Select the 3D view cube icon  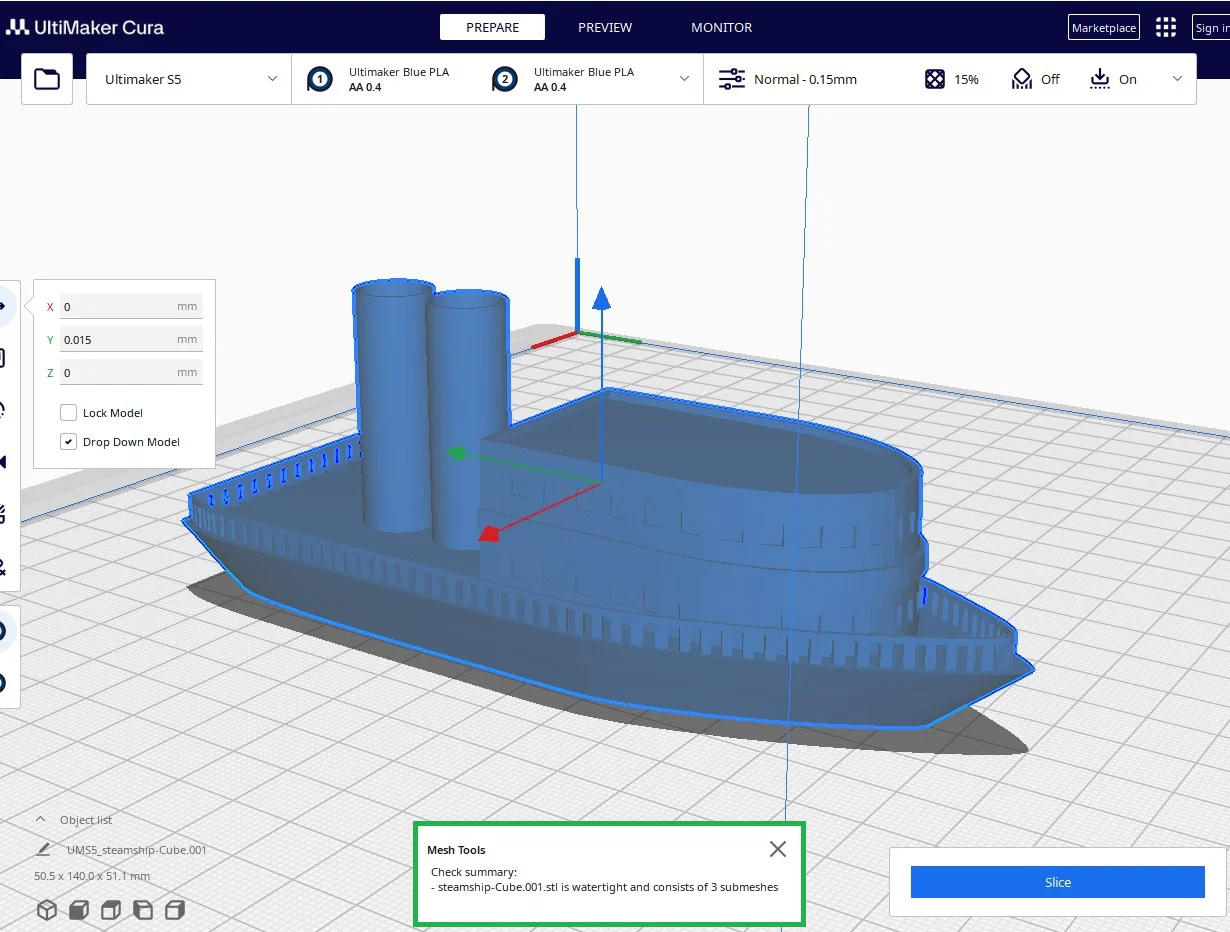click(47, 910)
